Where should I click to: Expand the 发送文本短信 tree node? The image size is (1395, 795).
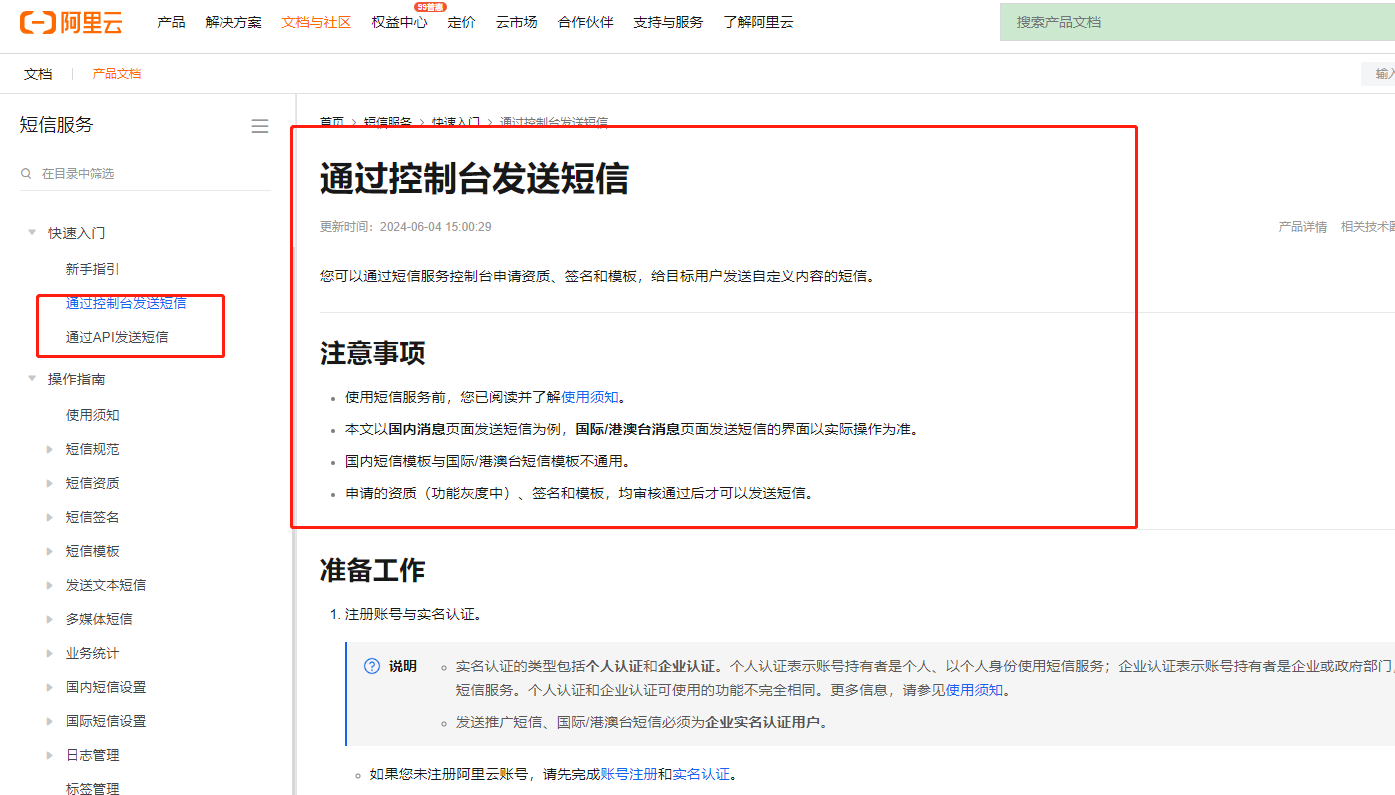coord(50,585)
